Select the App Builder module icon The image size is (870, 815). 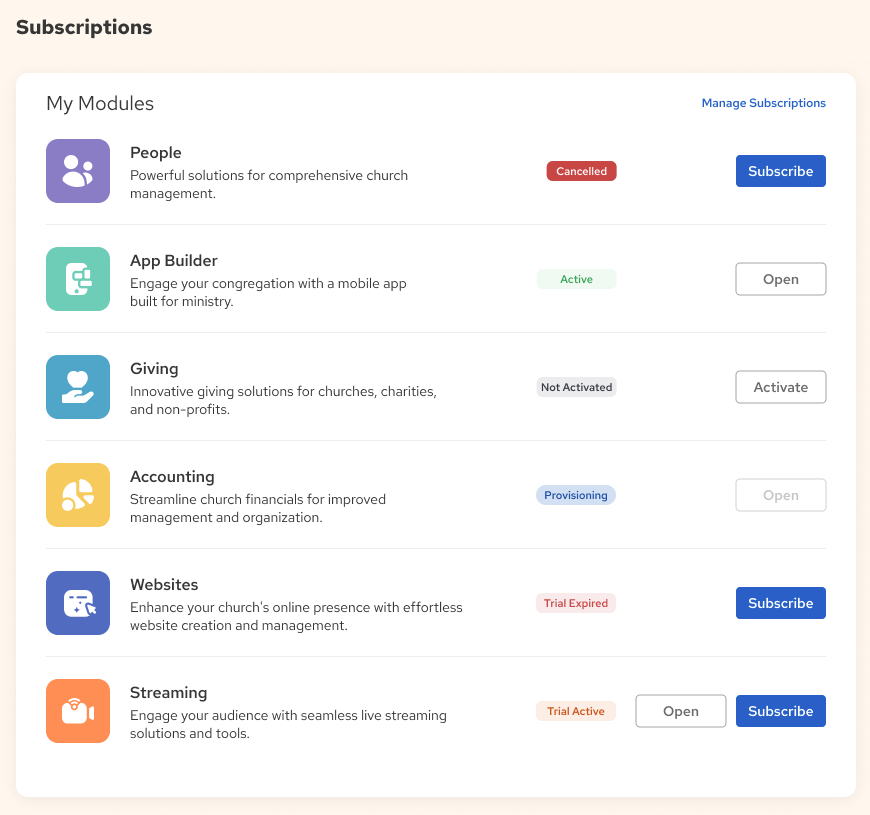(x=77, y=279)
